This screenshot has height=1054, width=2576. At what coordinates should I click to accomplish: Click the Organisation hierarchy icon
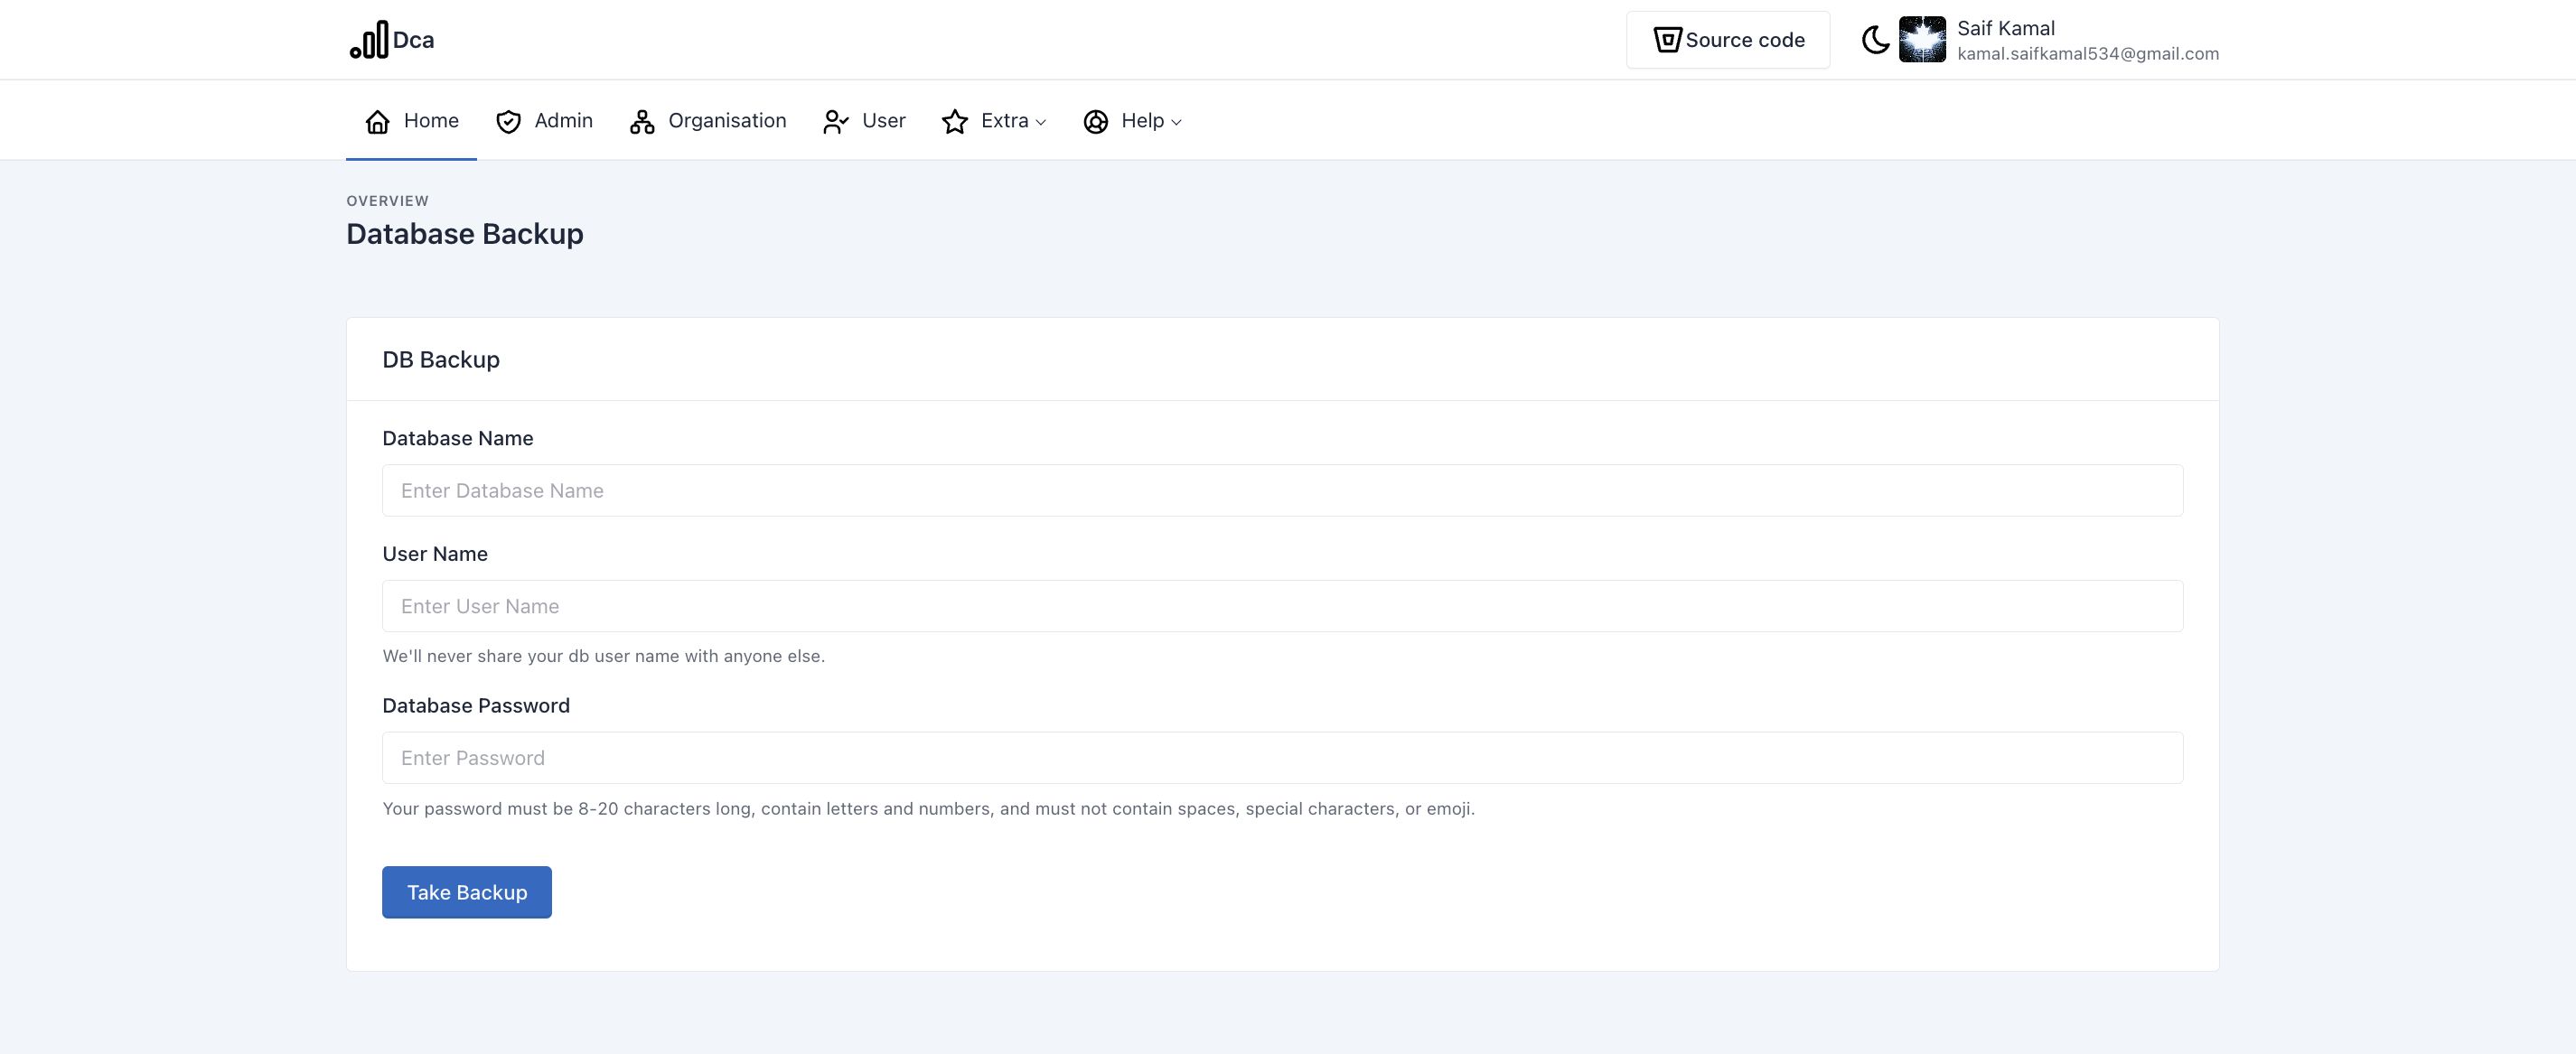click(642, 122)
